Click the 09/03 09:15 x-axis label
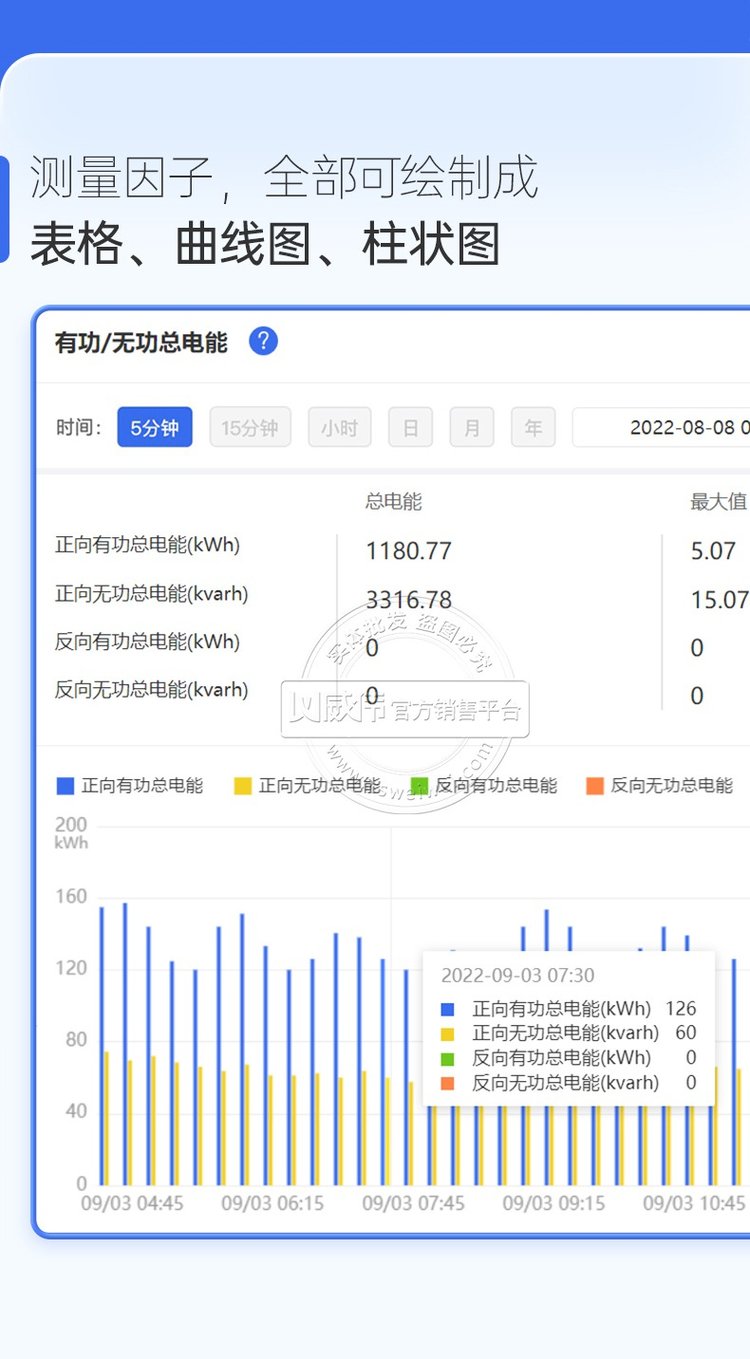The width and height of the screenshot is (750, 1359). 553,1203
